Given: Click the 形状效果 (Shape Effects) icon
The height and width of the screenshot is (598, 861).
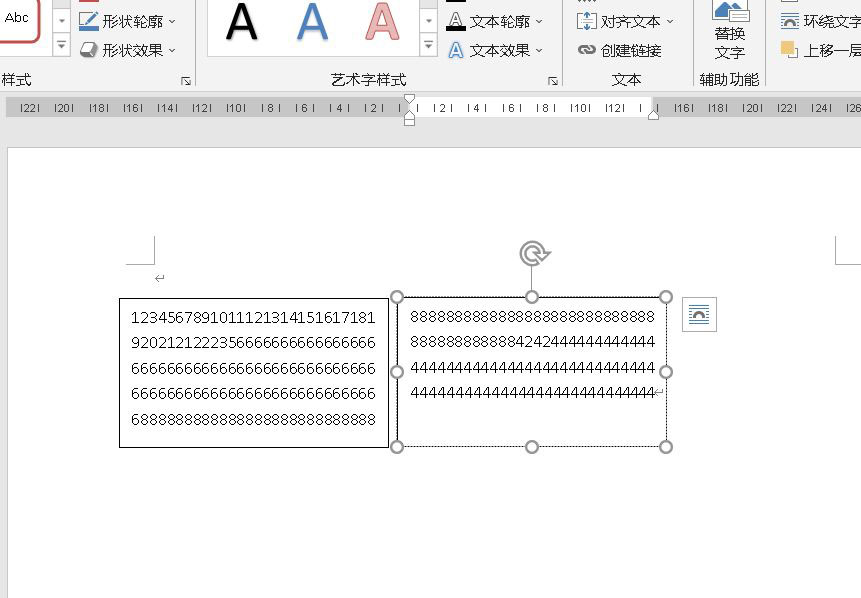Looking at the screenshot, I should tap(88, 46).
